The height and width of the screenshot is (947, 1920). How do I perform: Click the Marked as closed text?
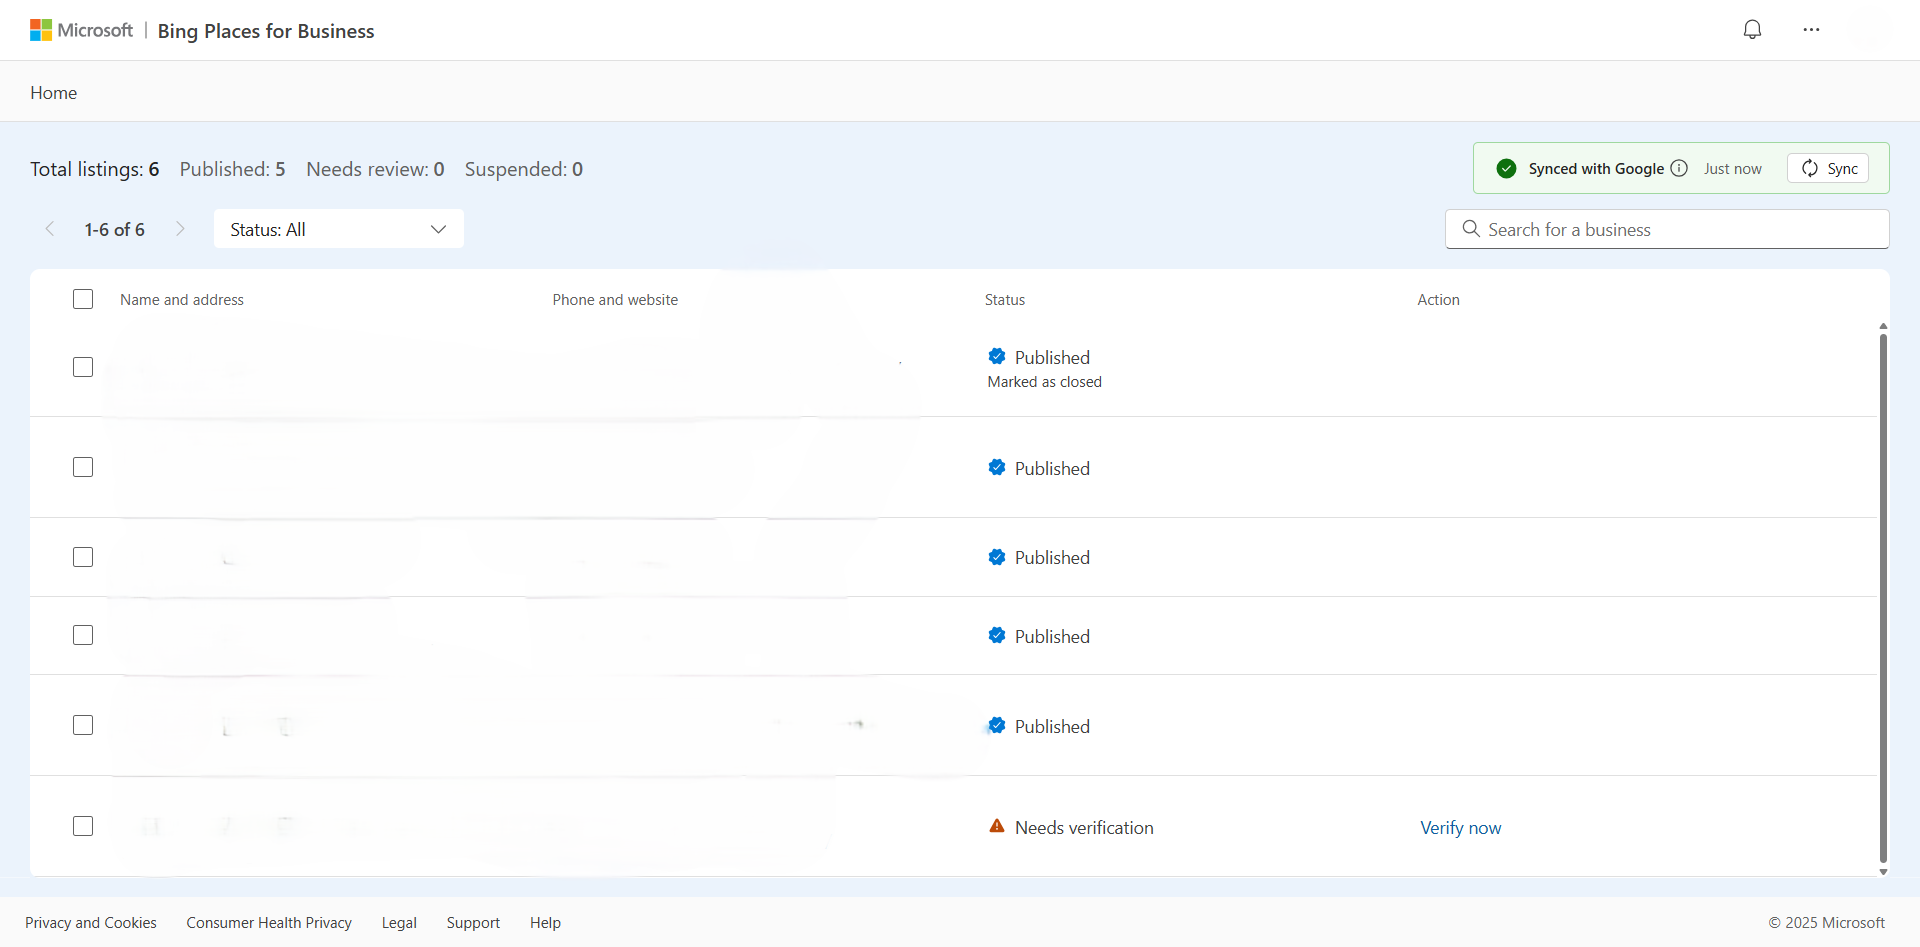pos(1044,381)
